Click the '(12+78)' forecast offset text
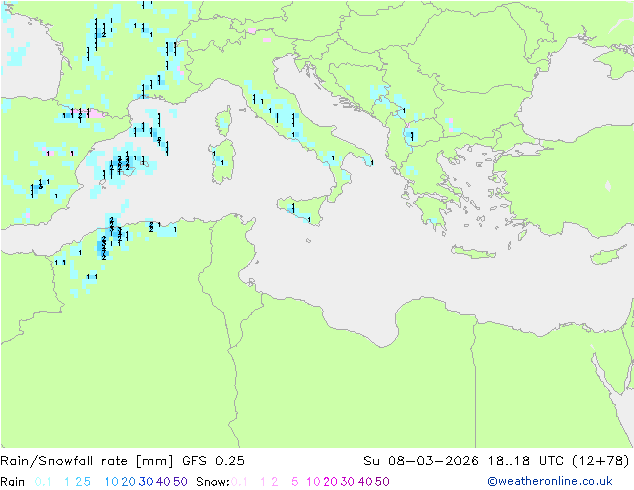 pos(601,461)
